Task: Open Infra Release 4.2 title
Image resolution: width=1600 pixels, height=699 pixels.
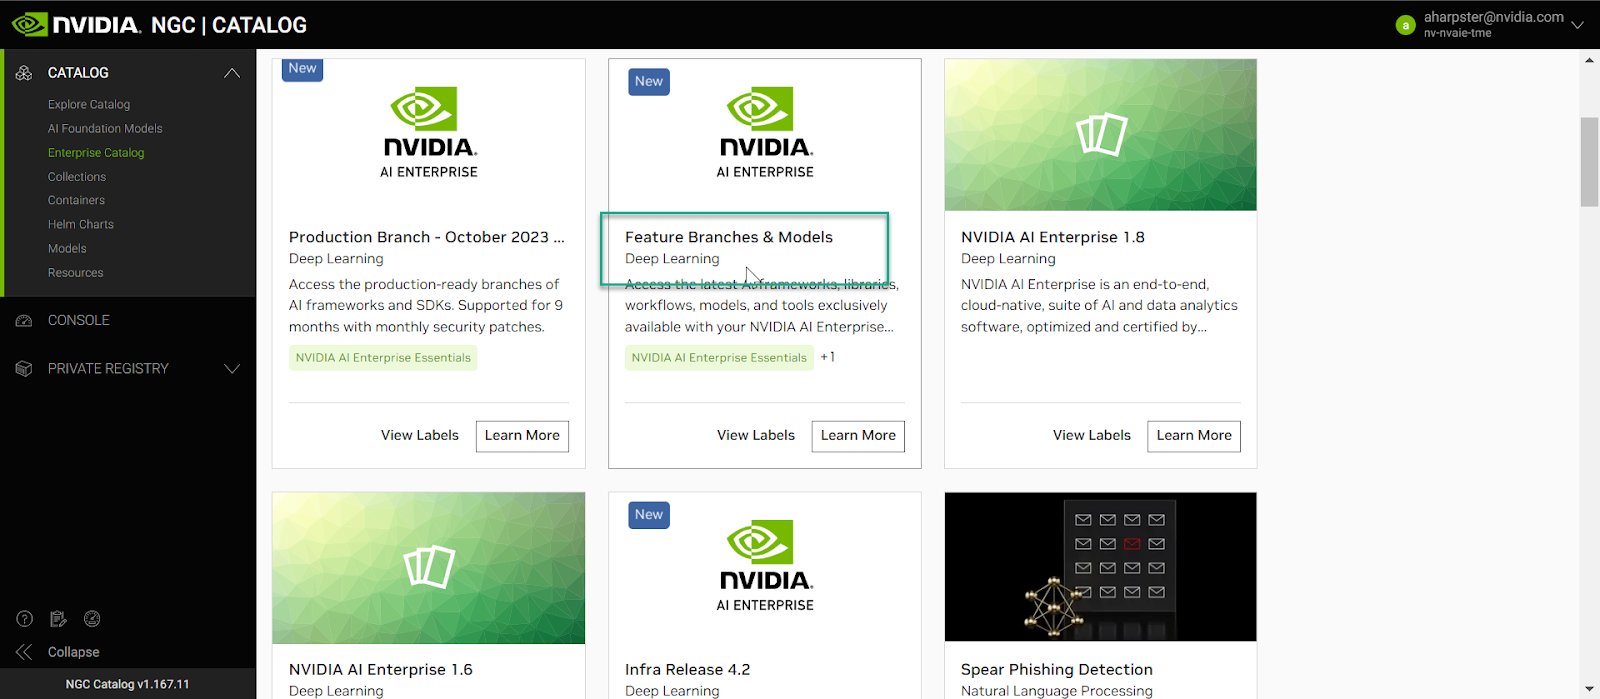Action: coord(688,670)
